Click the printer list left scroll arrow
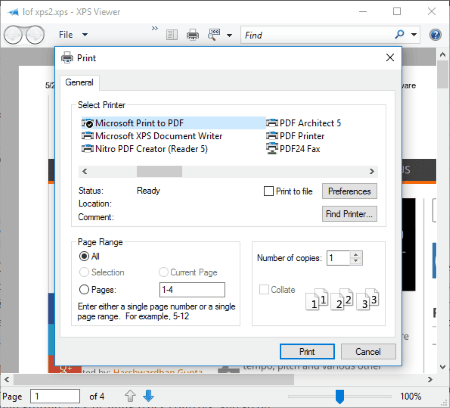Screen dimensions: 450x408 tap(85, 171)
